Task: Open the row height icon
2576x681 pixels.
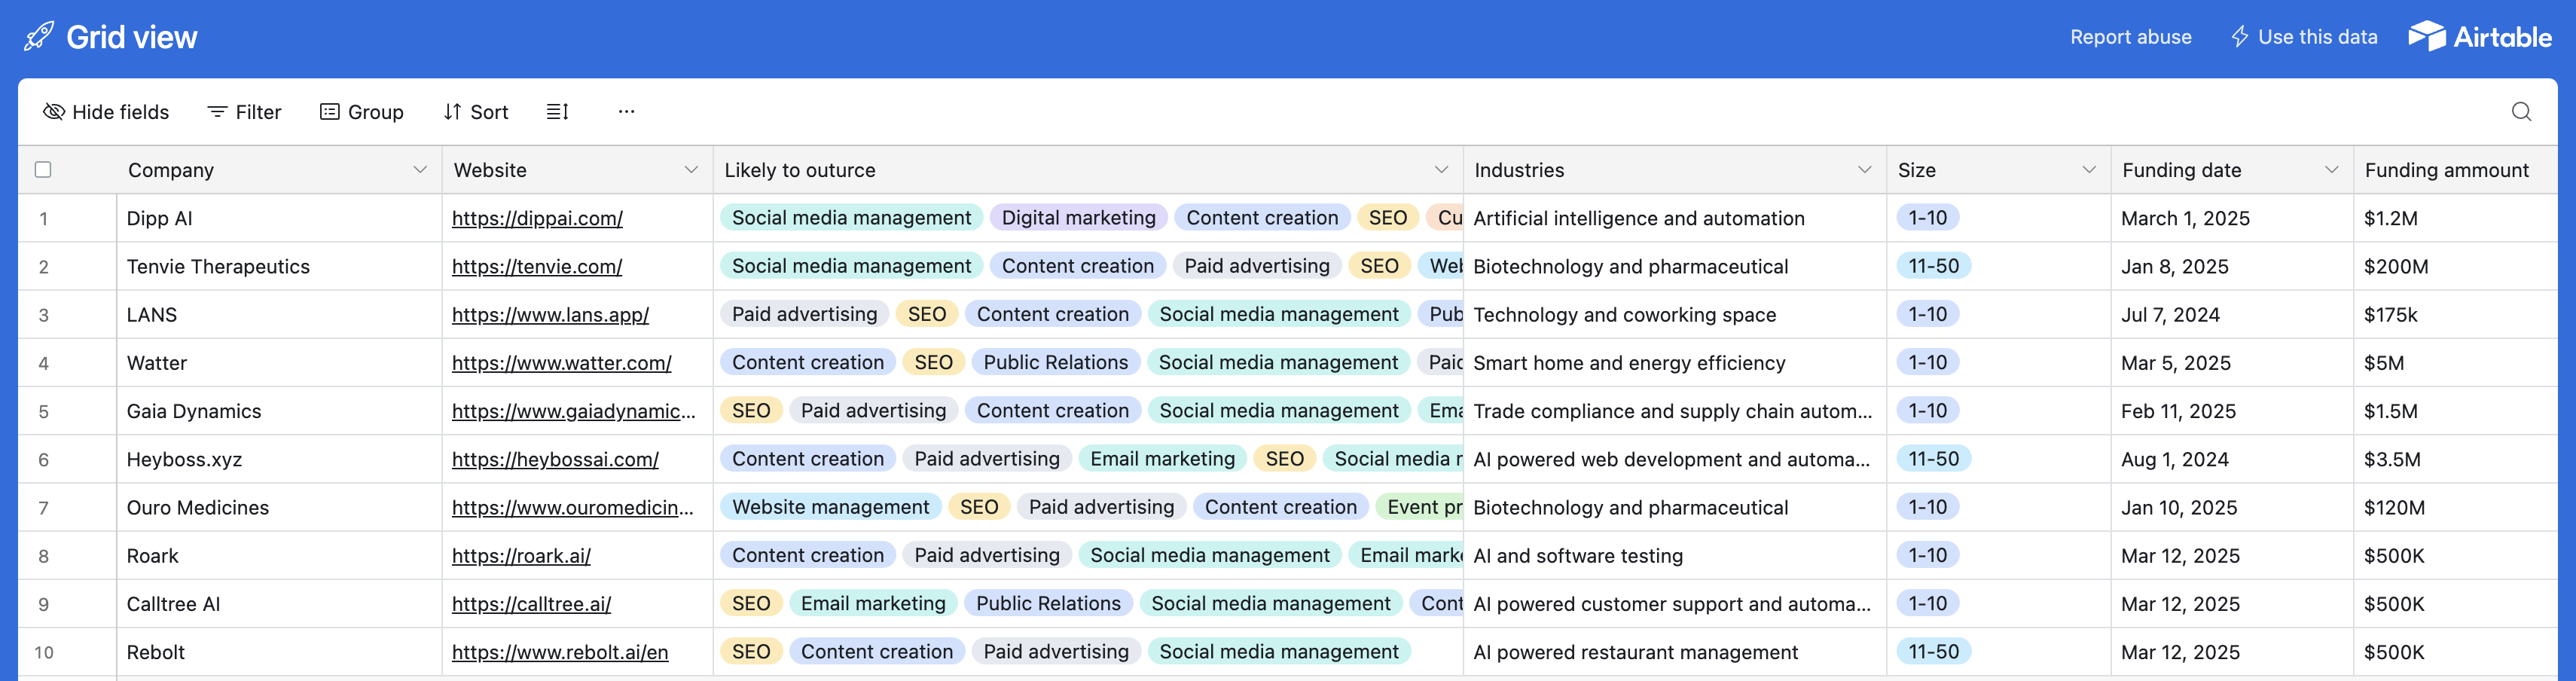Action: (x=557, y=112)
